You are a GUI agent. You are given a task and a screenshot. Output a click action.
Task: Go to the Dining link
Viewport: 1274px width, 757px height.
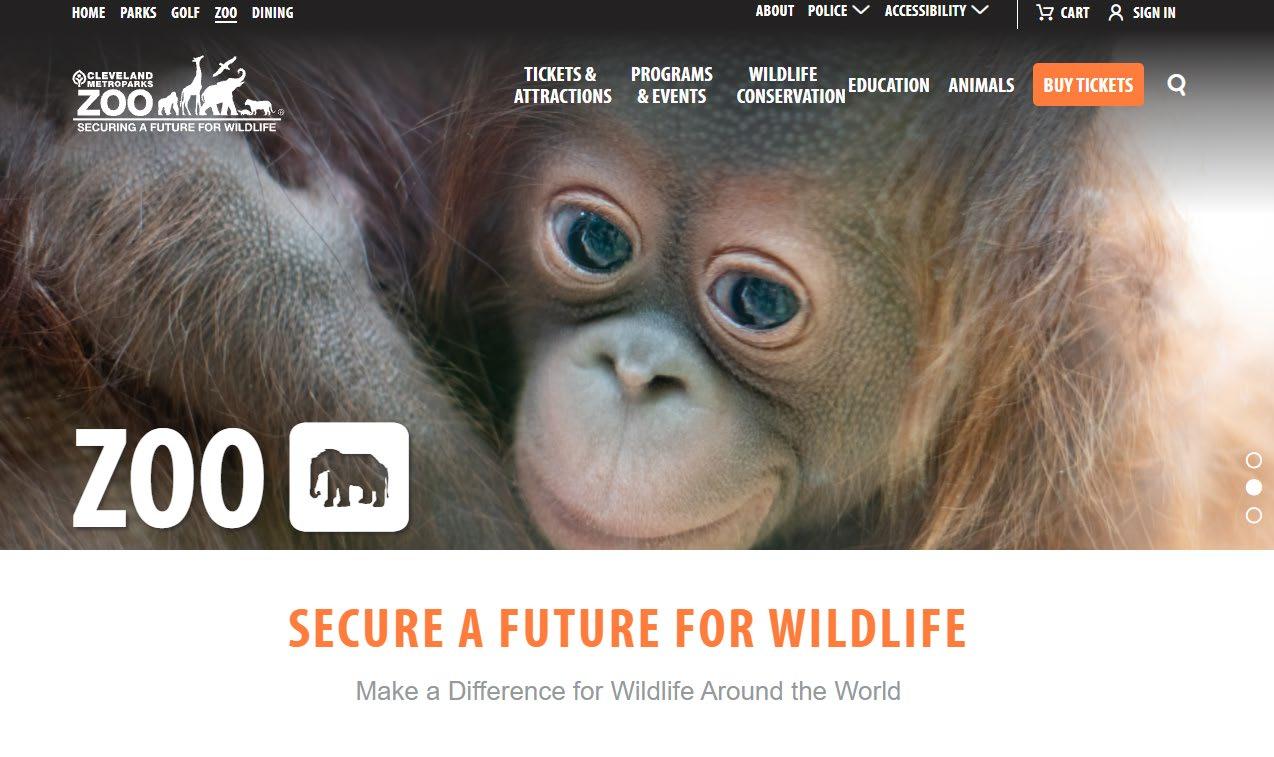pos(272,13)
